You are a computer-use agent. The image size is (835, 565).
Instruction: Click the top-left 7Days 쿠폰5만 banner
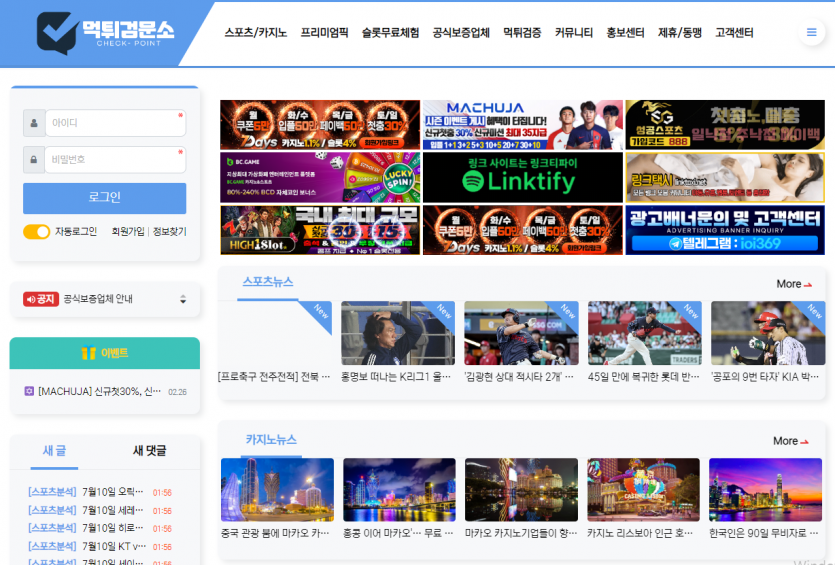pos(320,125)
